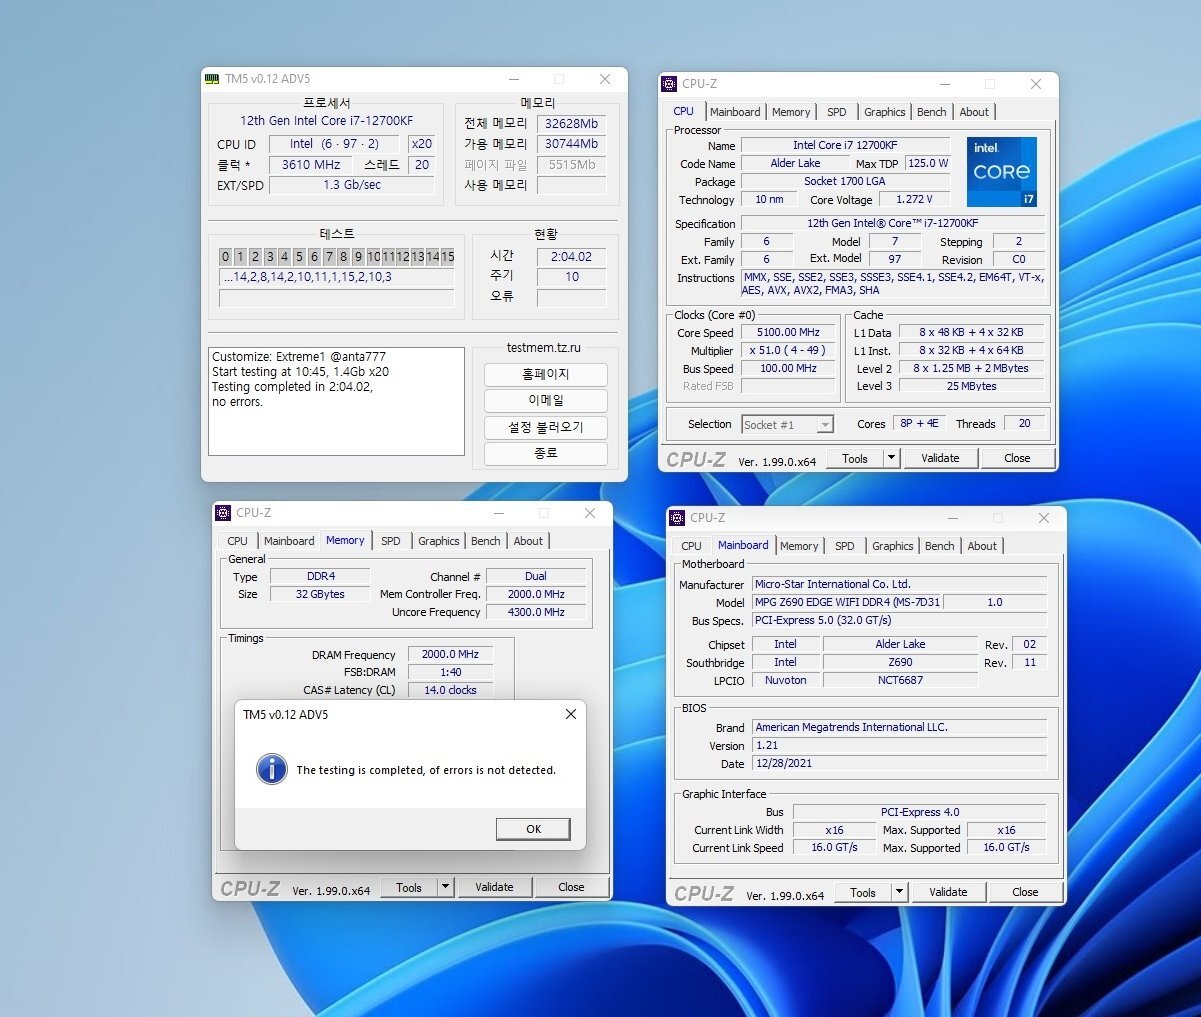This screenshot has height=1017, width=1201.
Task: Select SPD tab in the Mainboard window
Action: [x=845, y=546]
